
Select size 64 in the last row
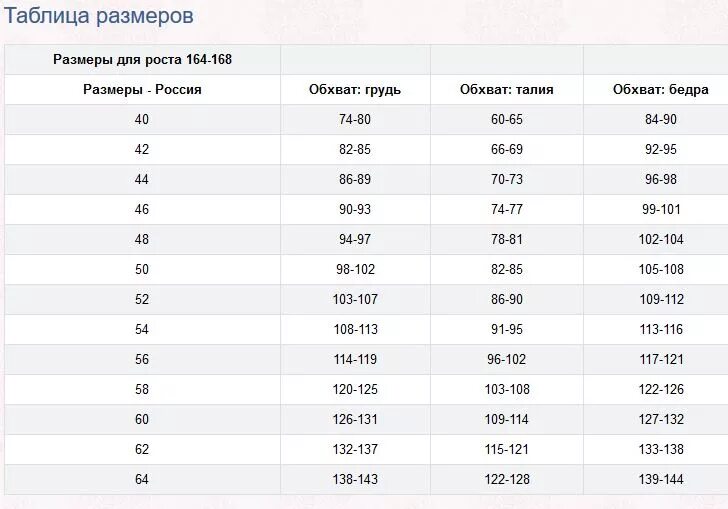pyautogui.click(x=142, y=479)
